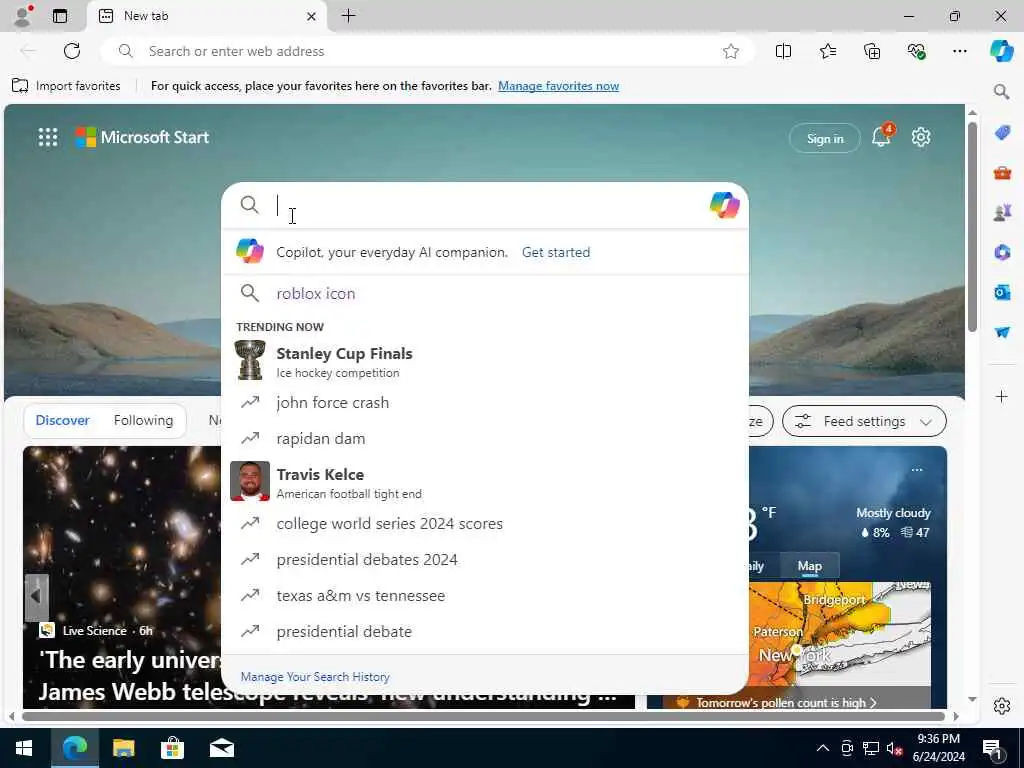Click the Sign in button
The width and height of the screenshot is (1024, 768).
point(825,138)
